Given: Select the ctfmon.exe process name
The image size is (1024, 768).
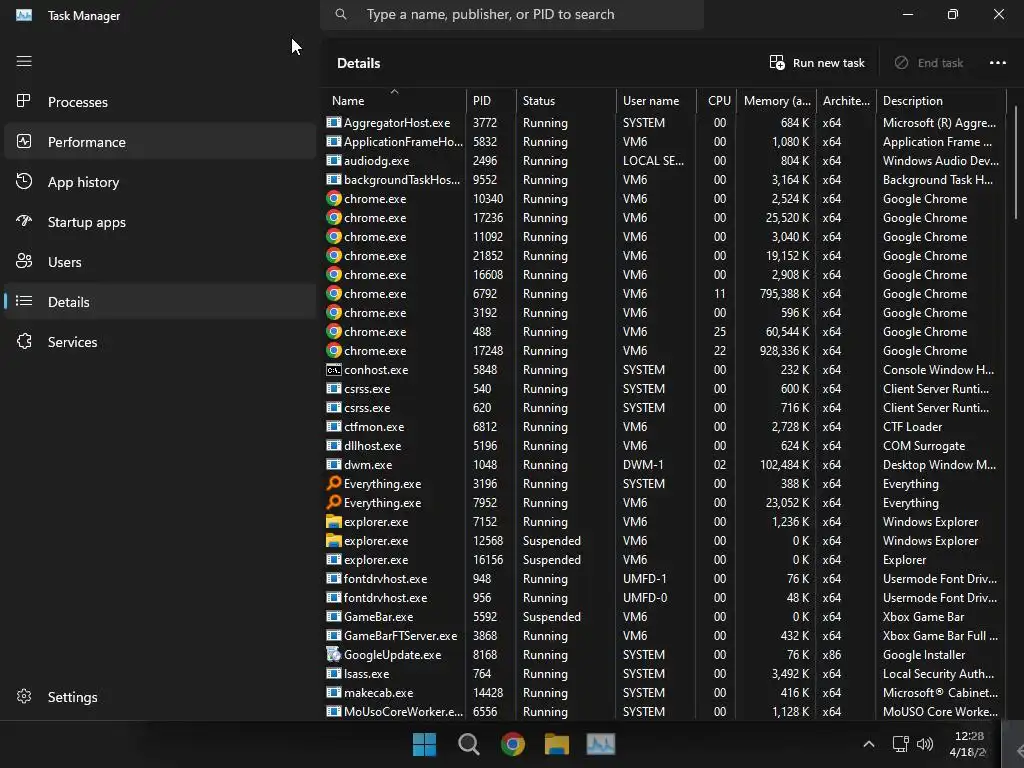Looking at the screenshot, I should 374,426.
